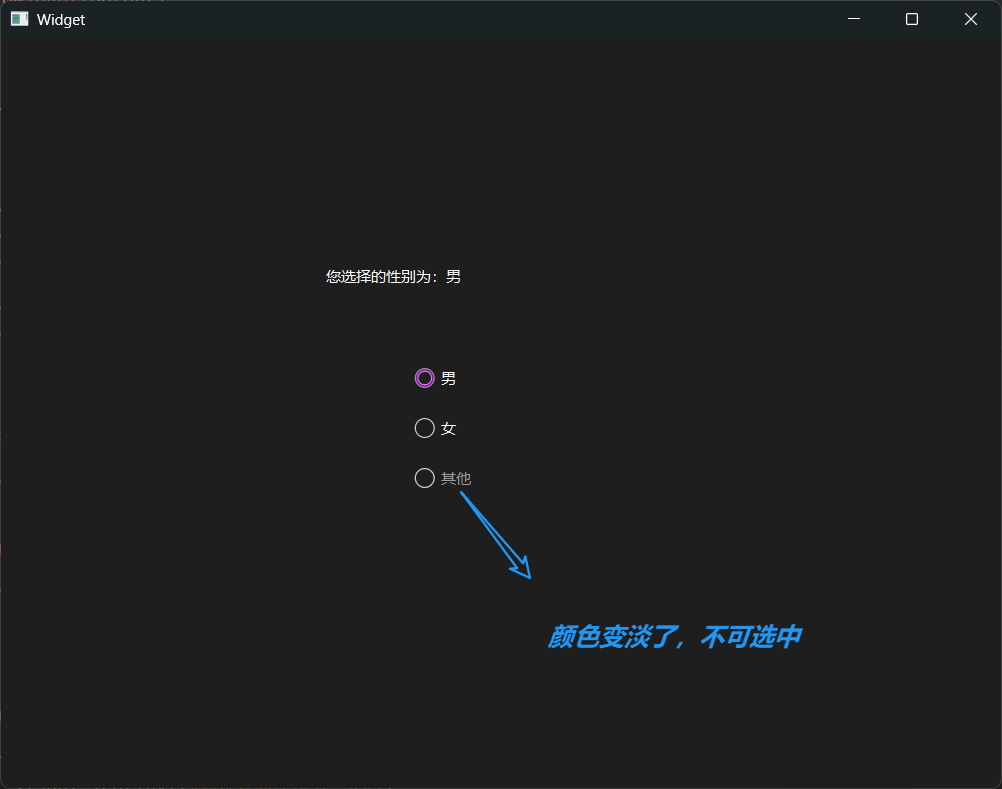Maximize the Widget window
This screenshot has width=1002, height=789.
pyautogui.click(x=912, y=19)
